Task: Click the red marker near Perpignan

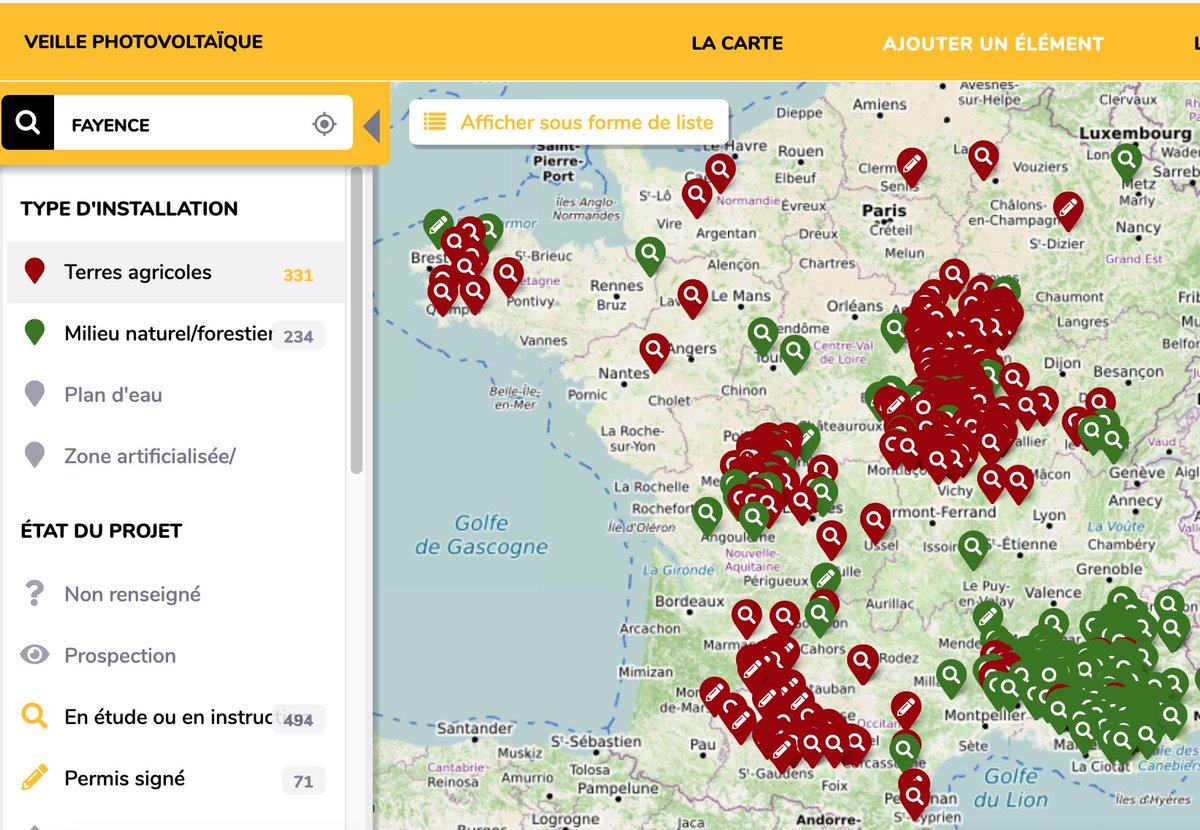Action: tap(914, 799)
